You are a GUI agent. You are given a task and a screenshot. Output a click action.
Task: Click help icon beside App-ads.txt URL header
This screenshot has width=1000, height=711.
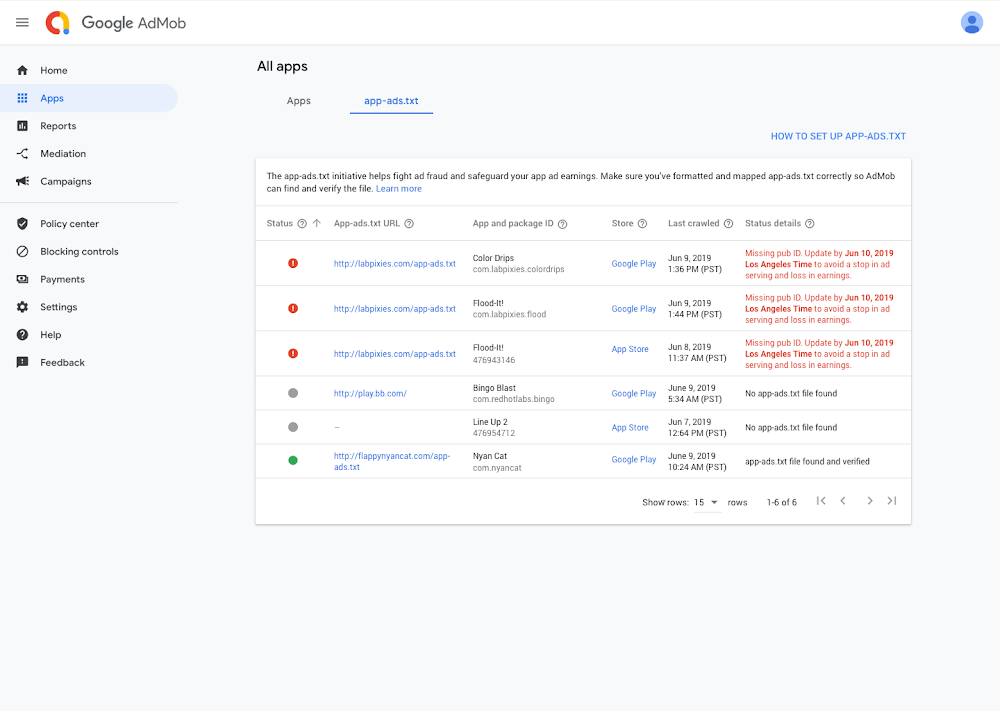pos(409,224)
